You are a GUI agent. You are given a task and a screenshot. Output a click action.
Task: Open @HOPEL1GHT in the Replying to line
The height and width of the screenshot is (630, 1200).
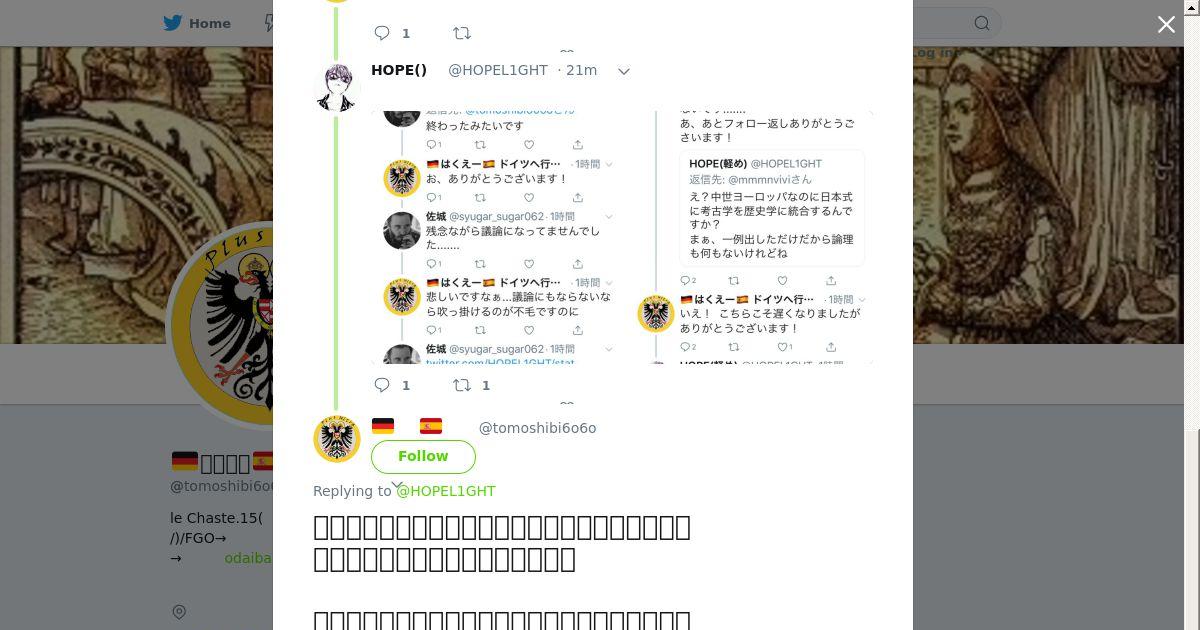[446, 491]
